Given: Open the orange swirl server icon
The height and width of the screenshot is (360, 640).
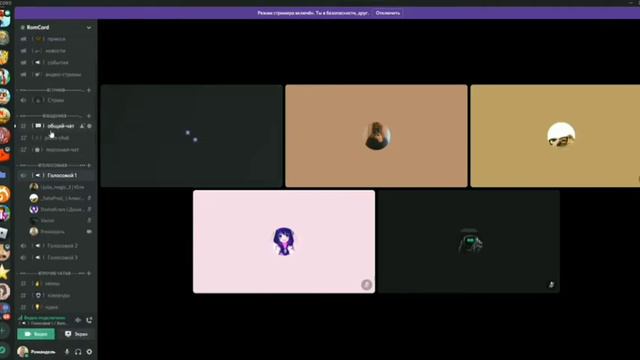Looking at the screenshot, I should [4, 194].
